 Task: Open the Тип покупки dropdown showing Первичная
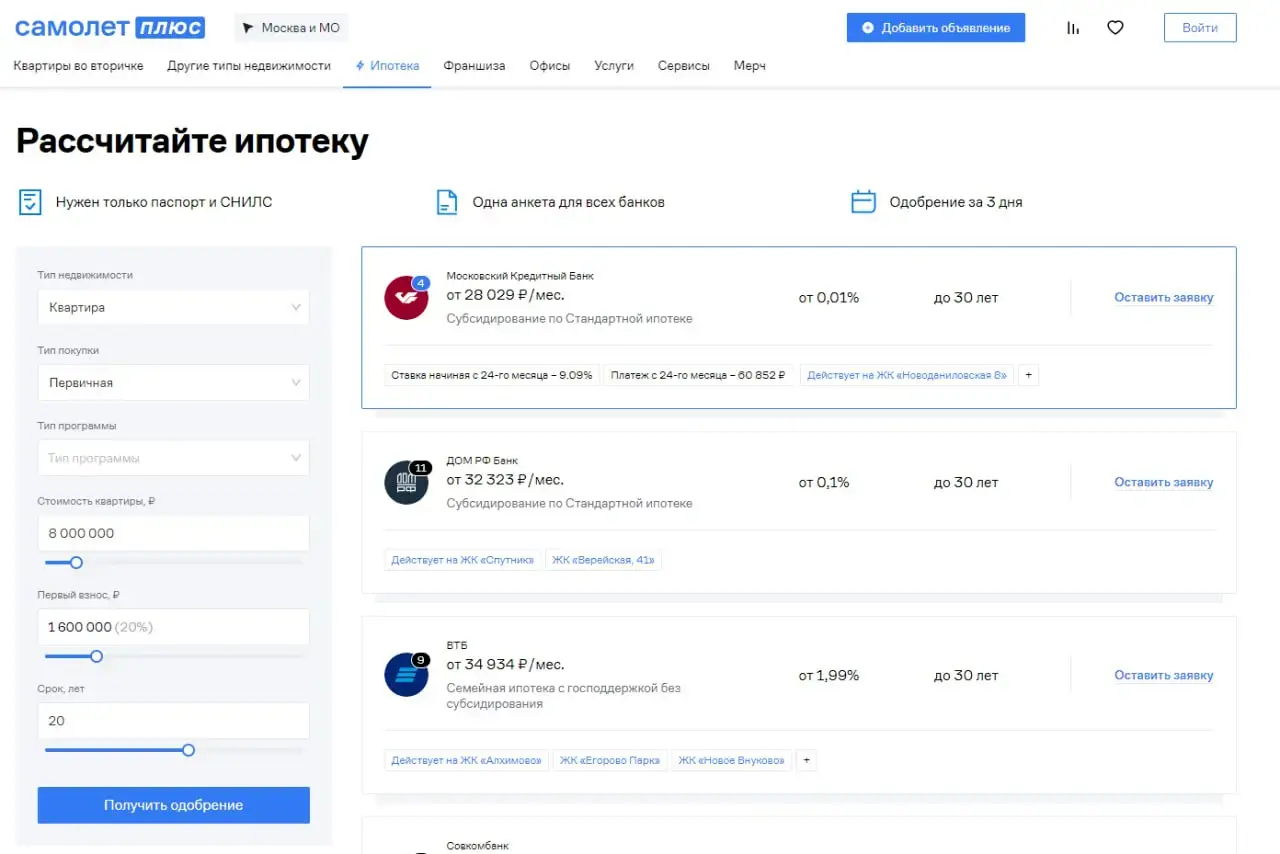click(173, 382)
